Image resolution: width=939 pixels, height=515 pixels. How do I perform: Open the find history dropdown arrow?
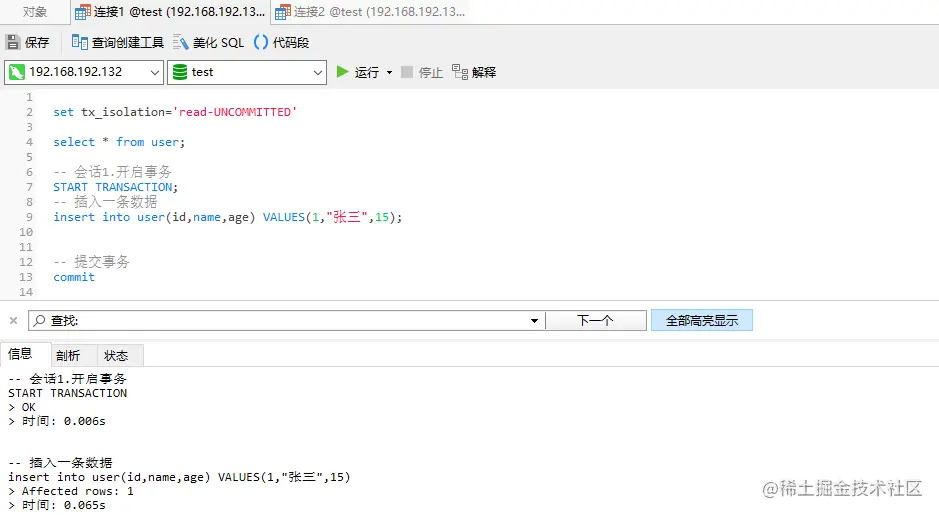tap(534, 321)
